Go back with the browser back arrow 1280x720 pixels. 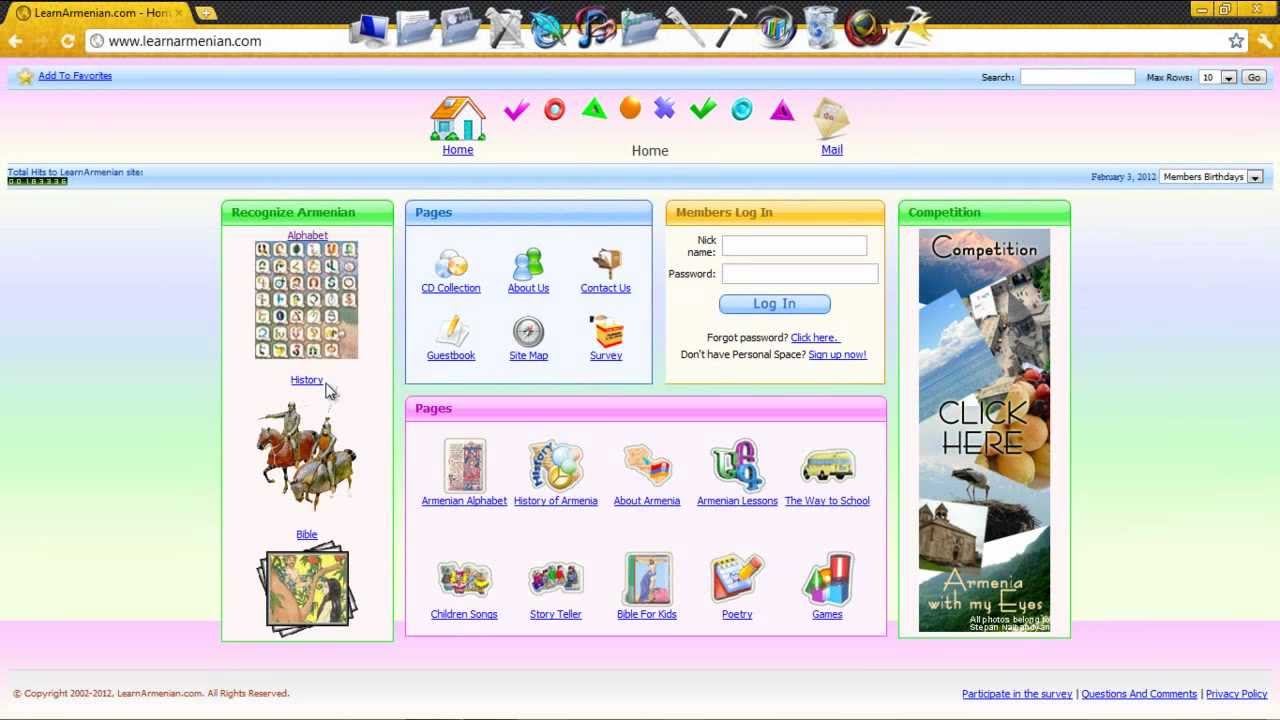click(15, 41)
